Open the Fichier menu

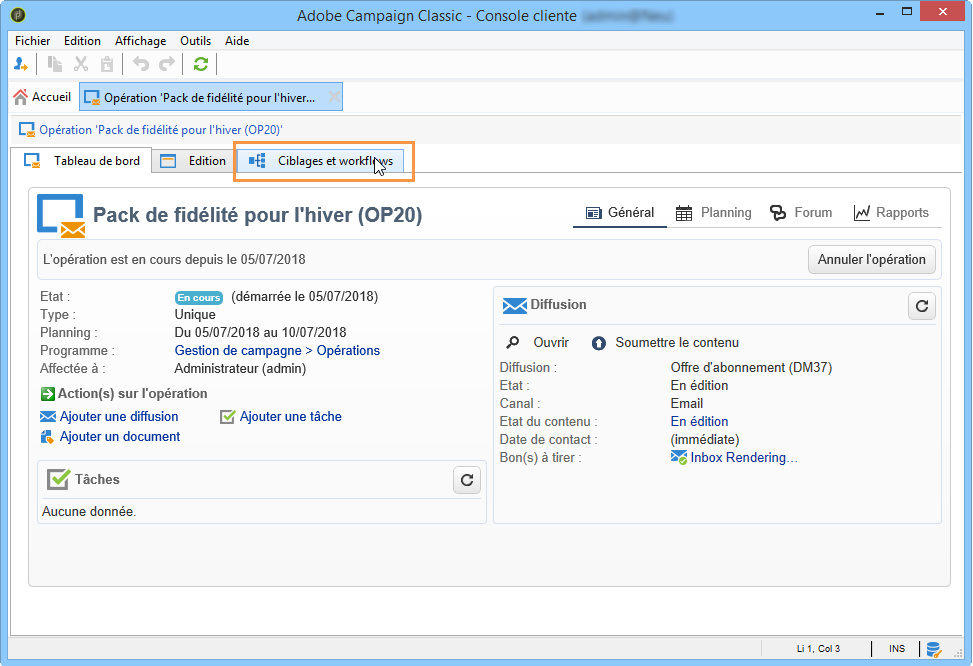pyautogui.click(x=32, y=41)
